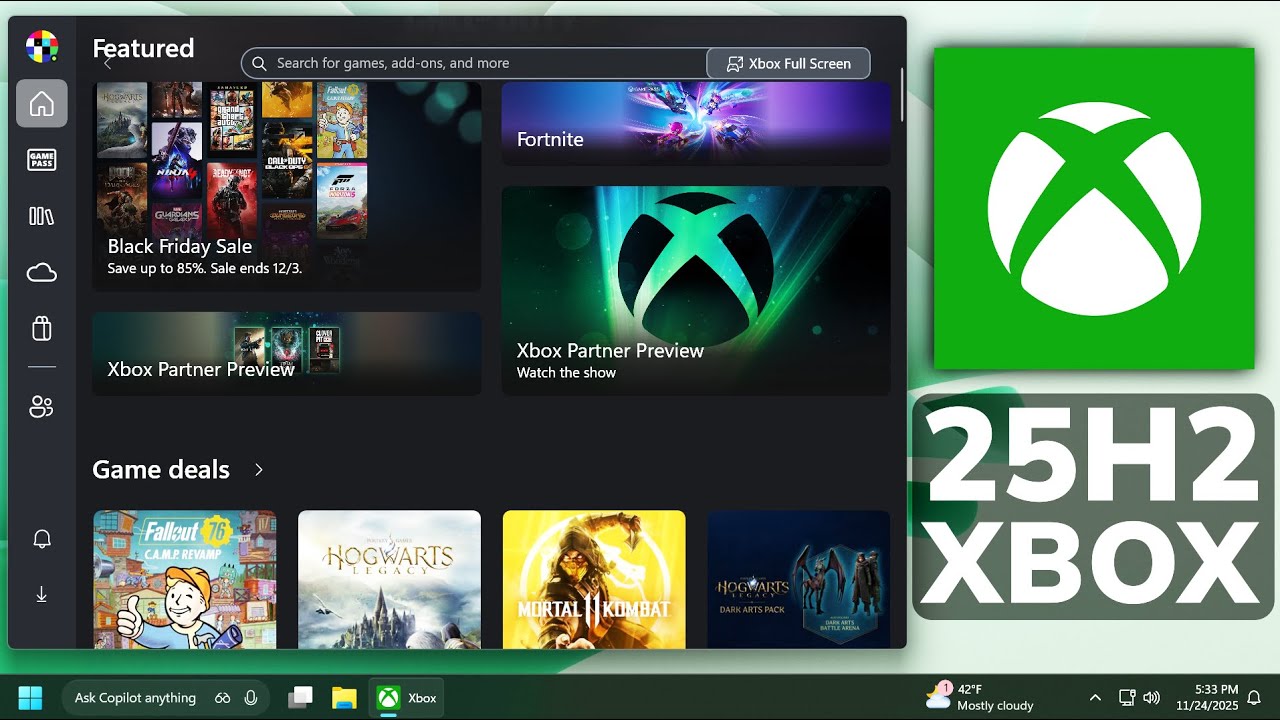Open notifications bell in Xbox sidebar
The width and height of the screenshot is (1280, 720).
pos(42,539)
